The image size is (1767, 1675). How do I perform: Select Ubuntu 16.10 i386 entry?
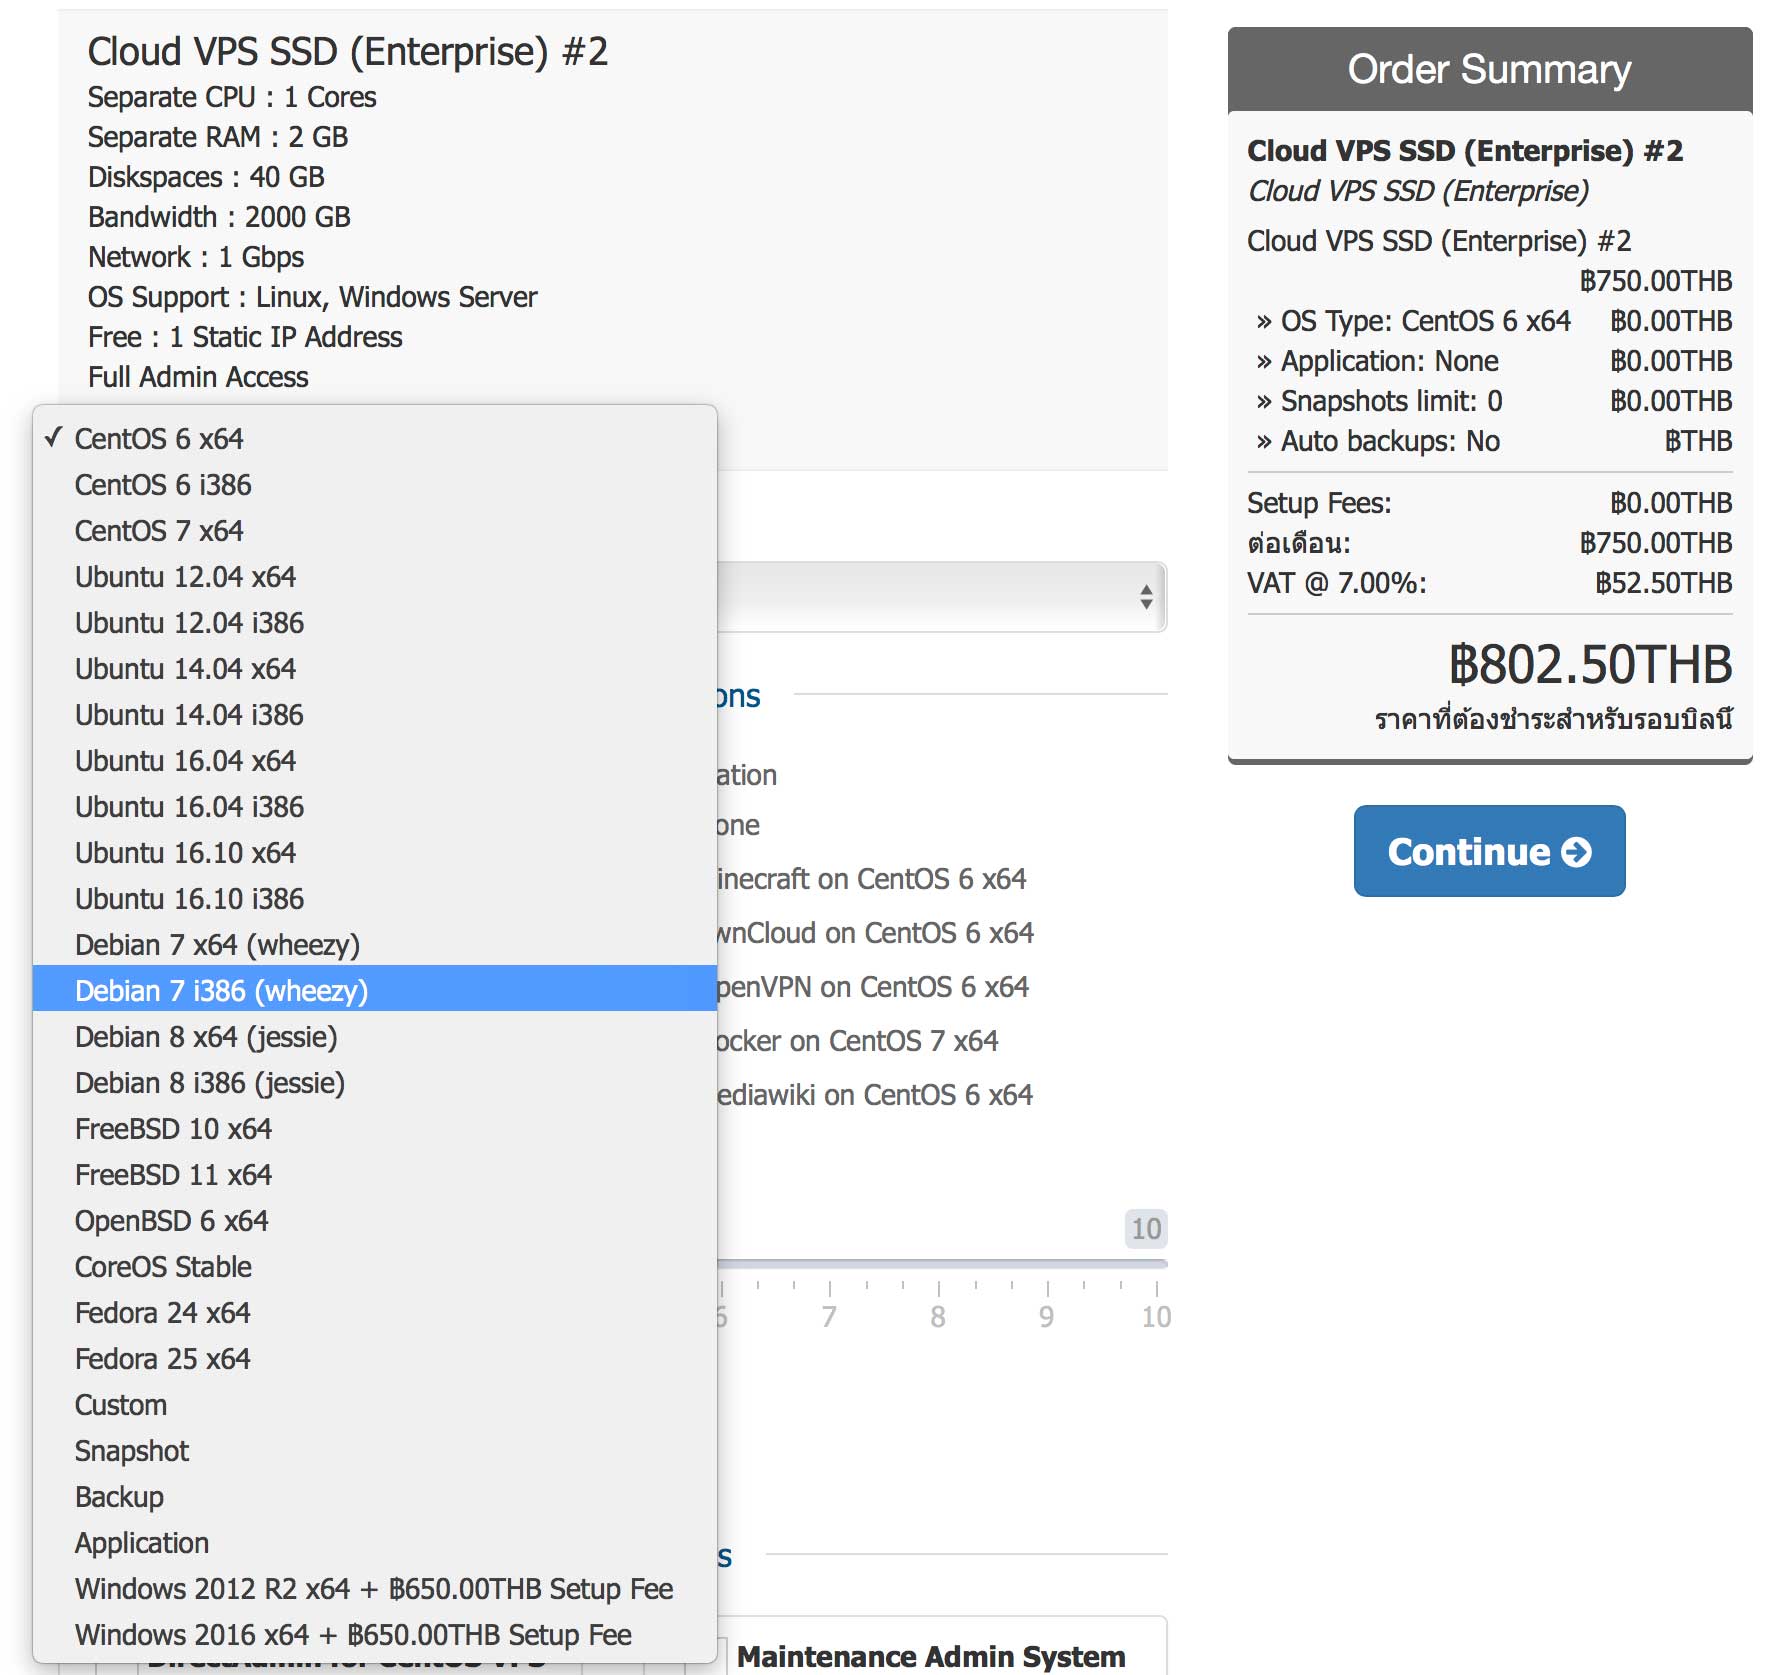tap(189, 899)
